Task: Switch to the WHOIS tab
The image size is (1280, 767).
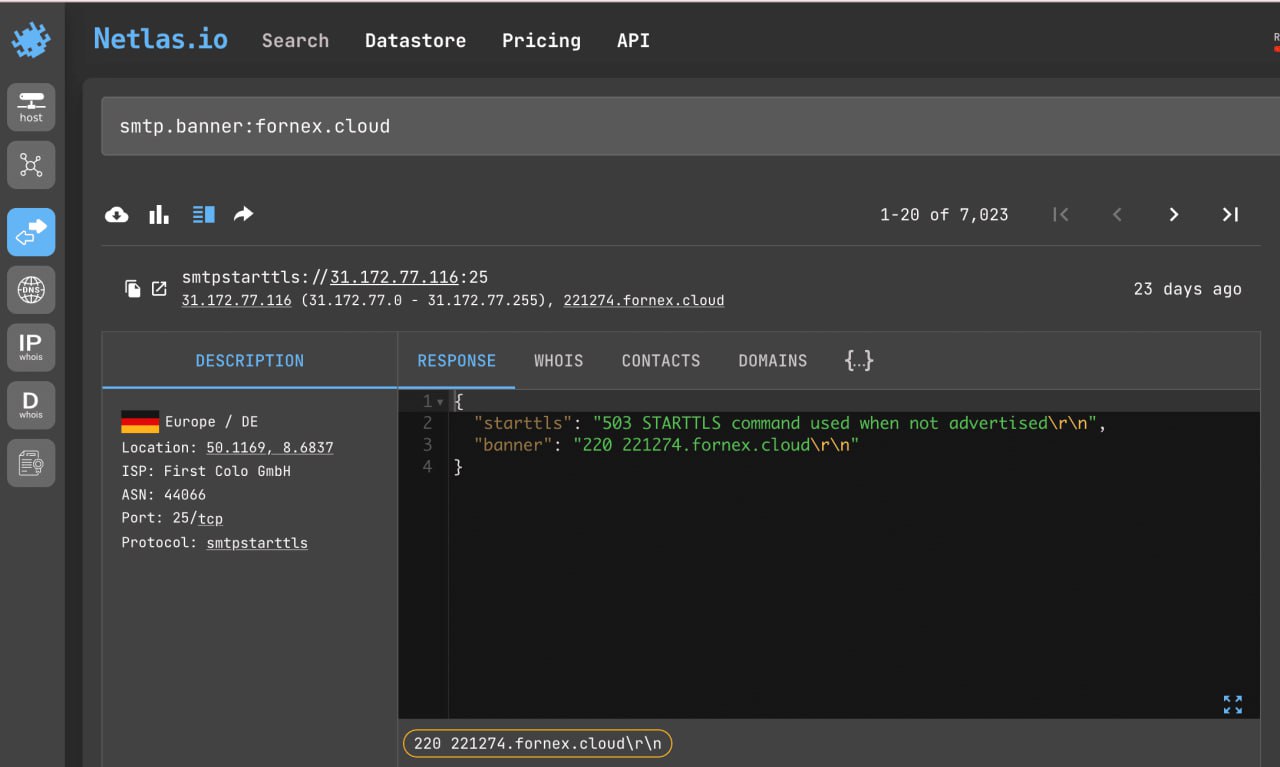Action: (x=558, y=360)
